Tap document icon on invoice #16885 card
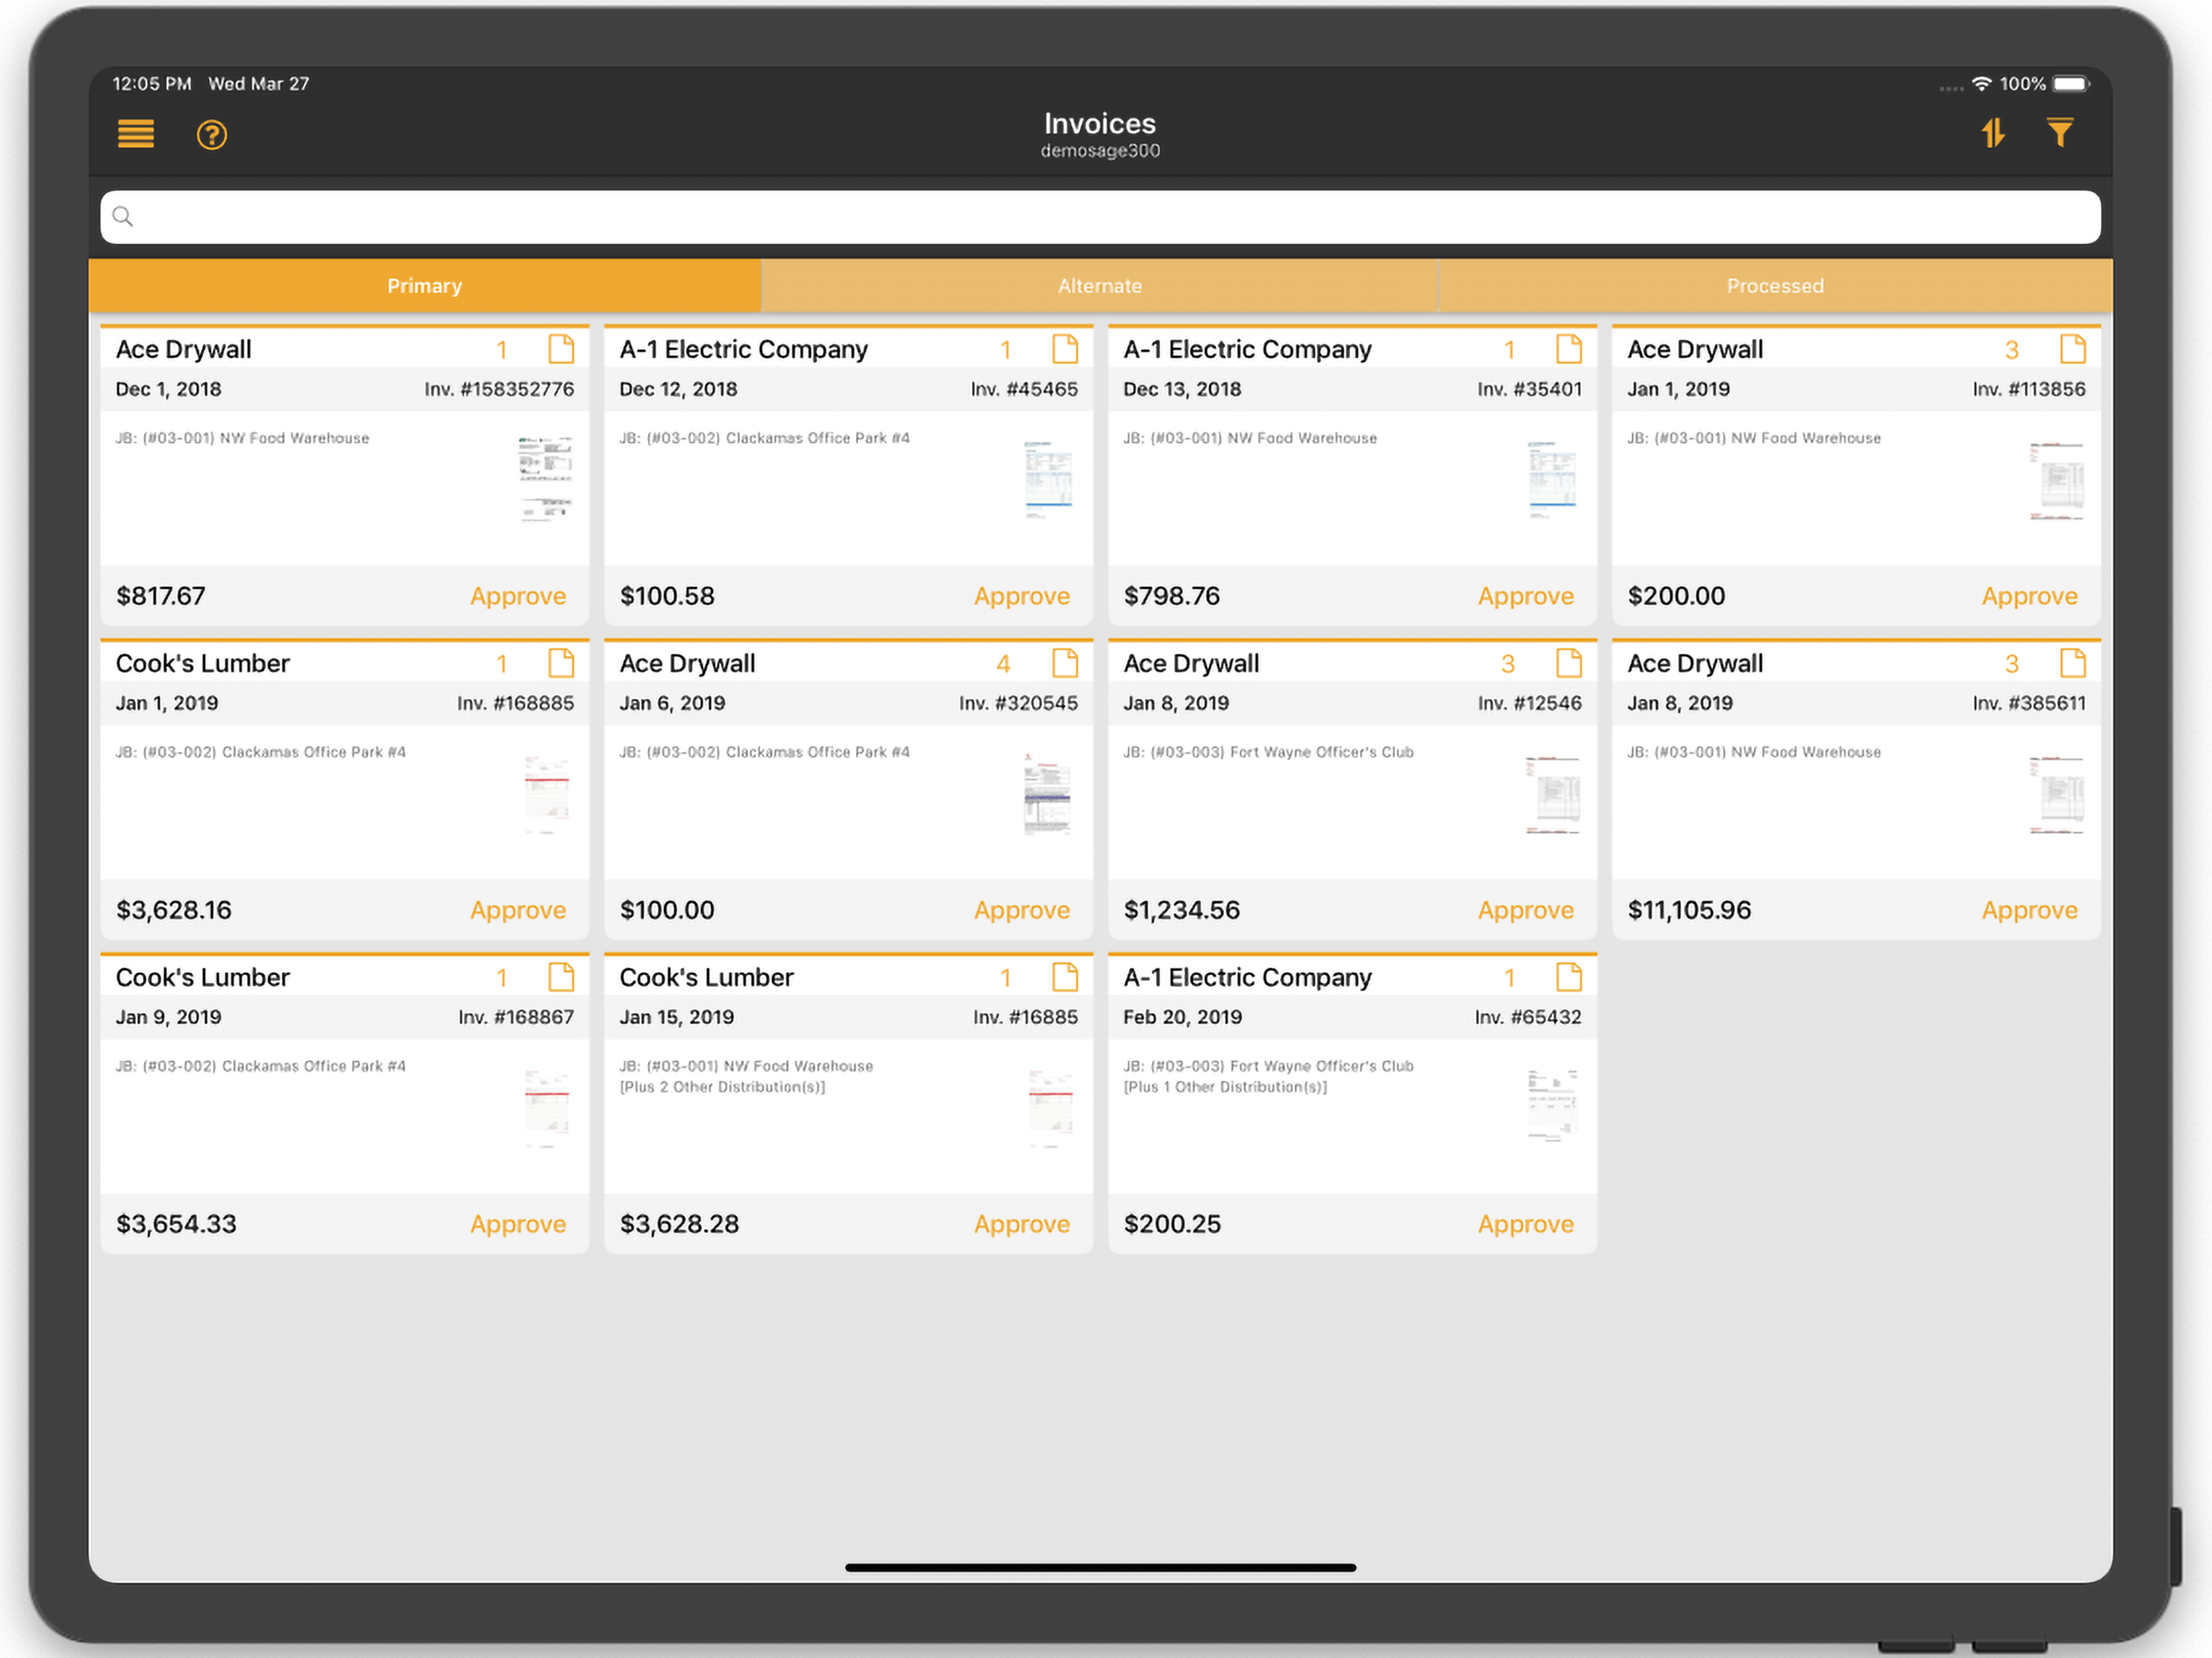 click(x=1065, y=977)
